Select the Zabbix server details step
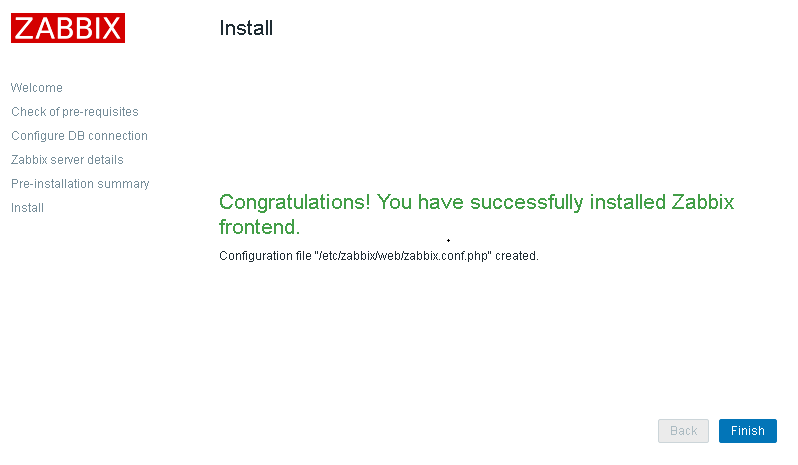Viewport: 798px width, 465px height. pos(67,160)
